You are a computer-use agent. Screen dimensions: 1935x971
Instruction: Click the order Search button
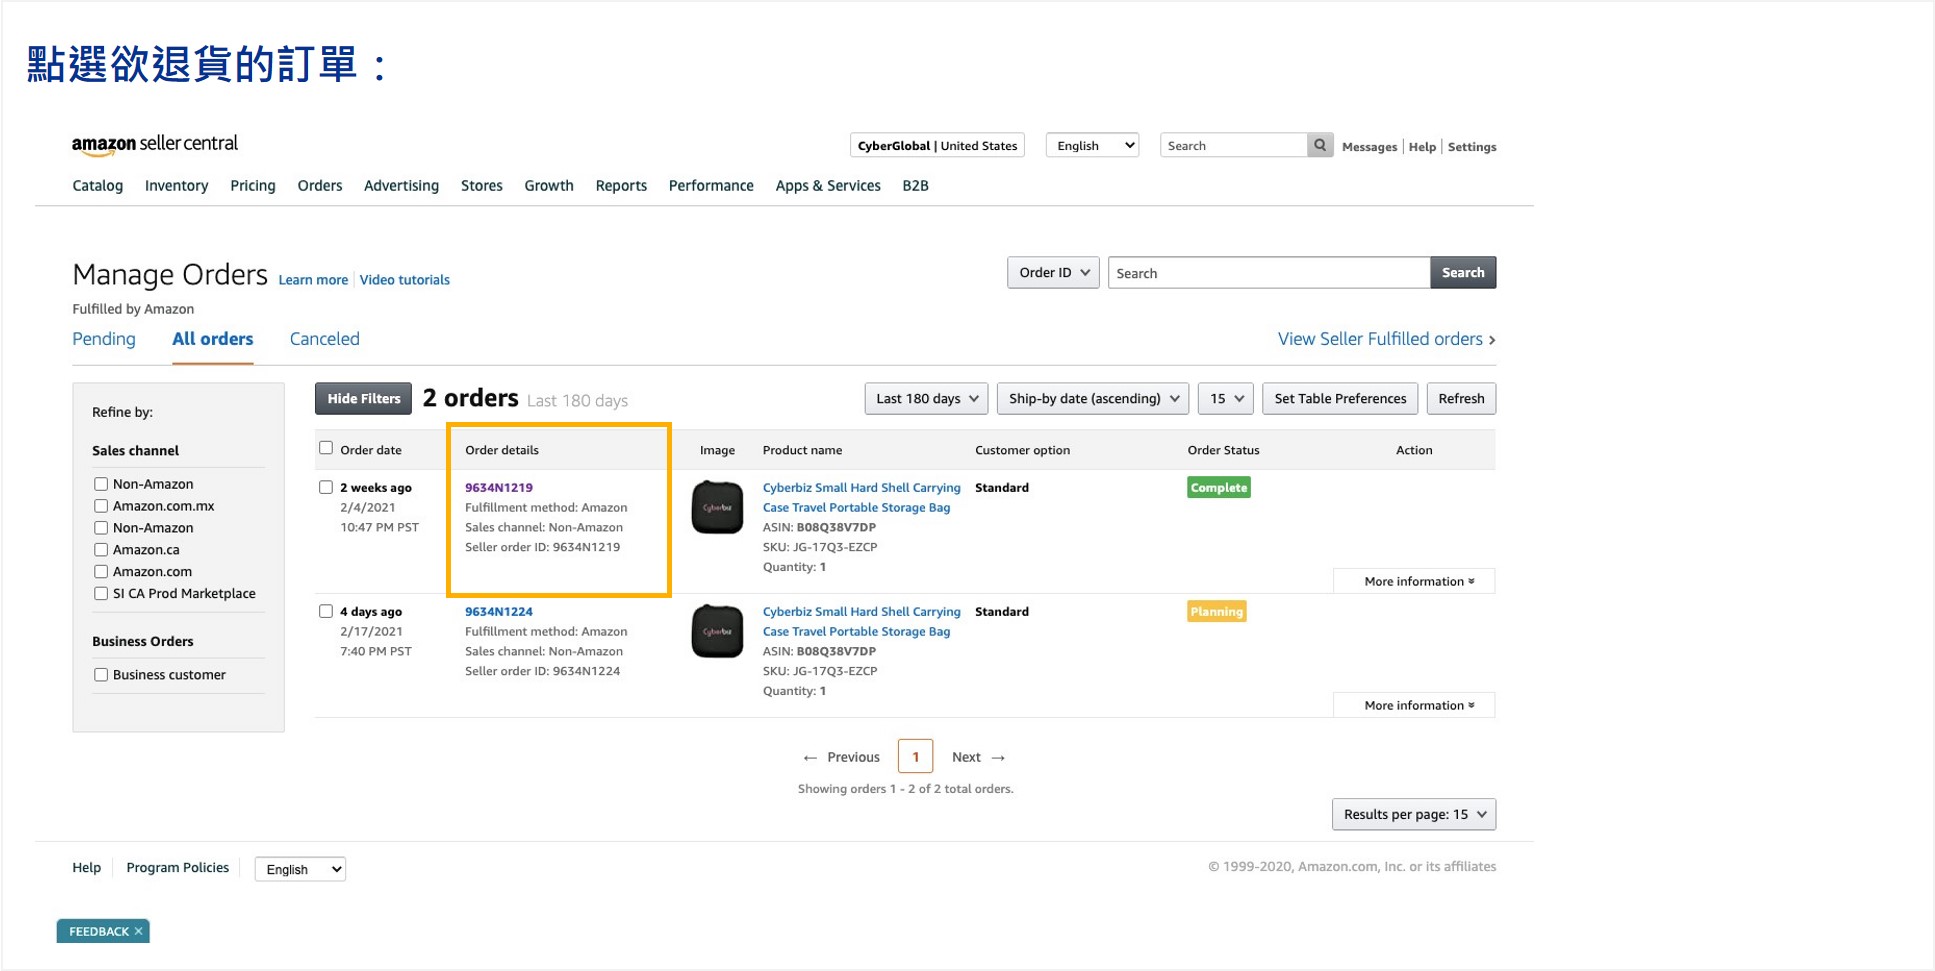[x=1463, y=272]
